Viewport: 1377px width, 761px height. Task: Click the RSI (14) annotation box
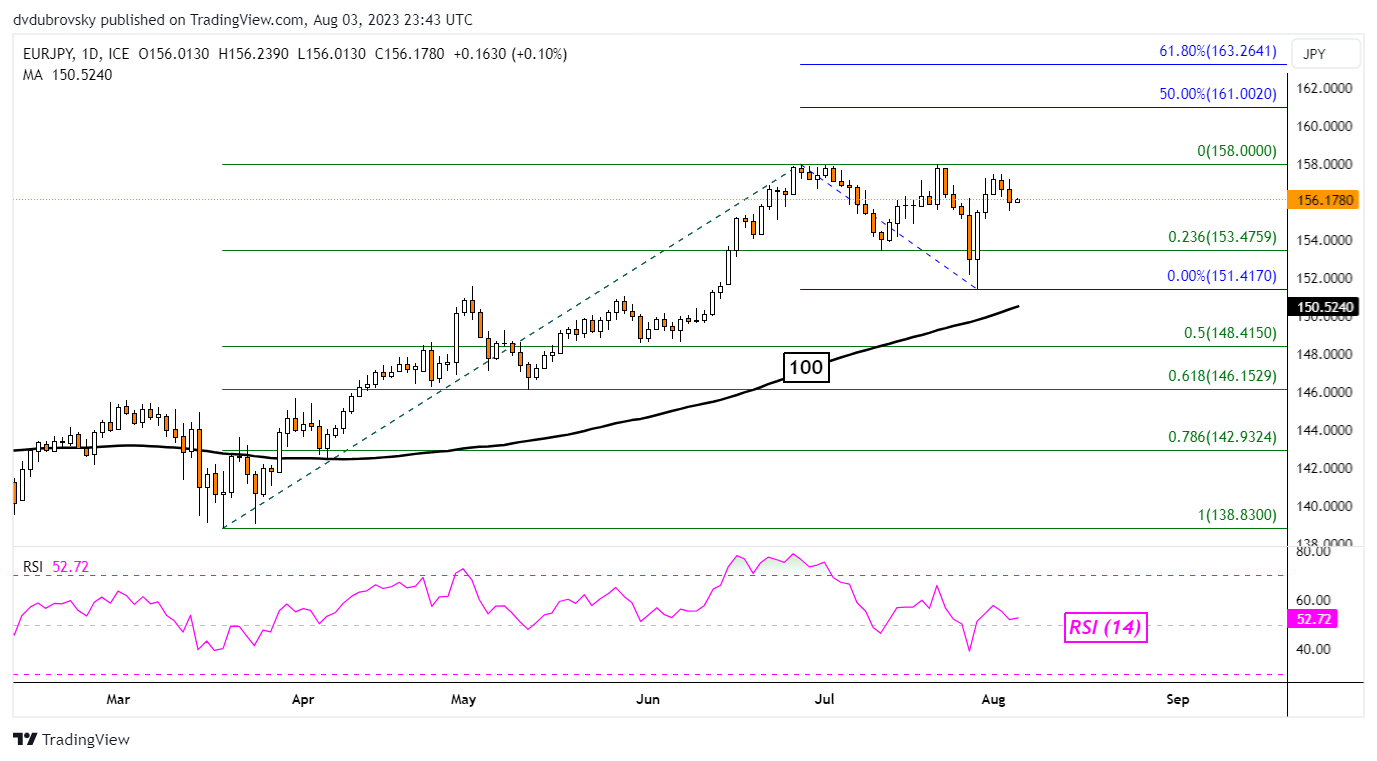[x=1106, y=628]
